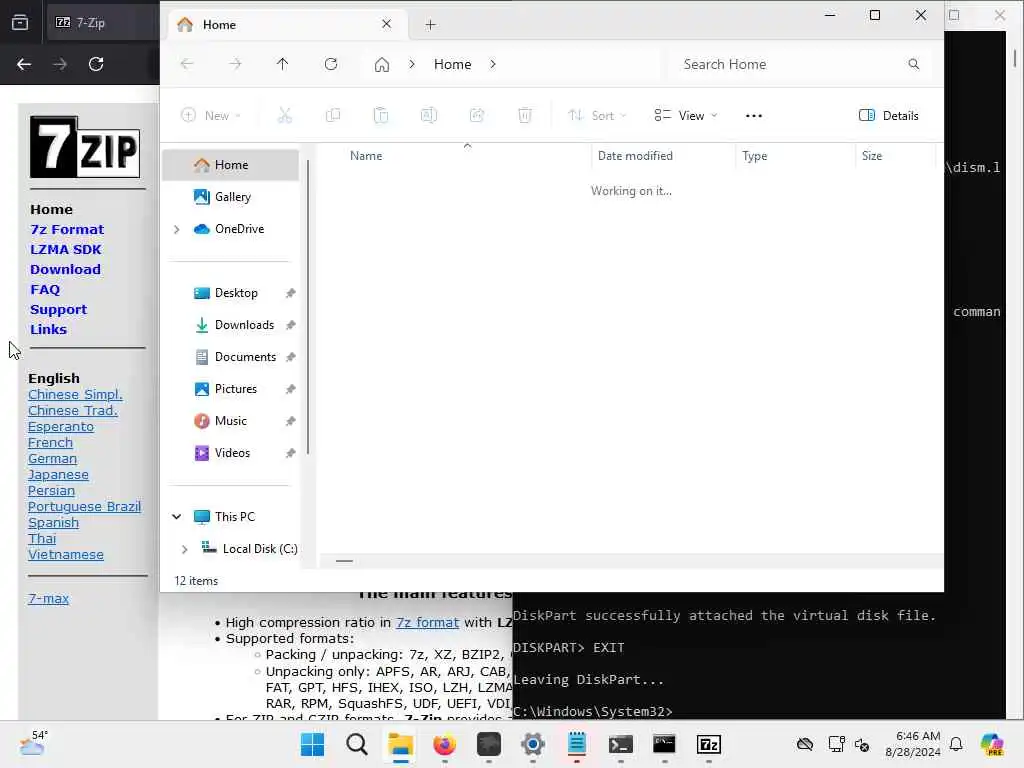Open the New dropdown in Explorer
The height and width of the screenshot is (768, 1024).
[210, 116]
